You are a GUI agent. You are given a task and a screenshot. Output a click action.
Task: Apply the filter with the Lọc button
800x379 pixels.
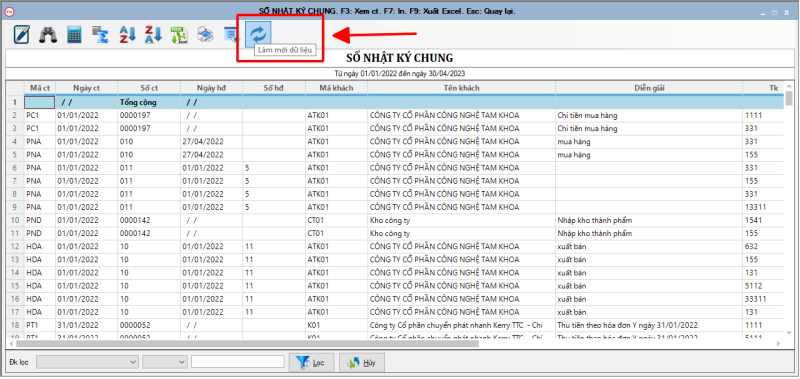[311, 363]
